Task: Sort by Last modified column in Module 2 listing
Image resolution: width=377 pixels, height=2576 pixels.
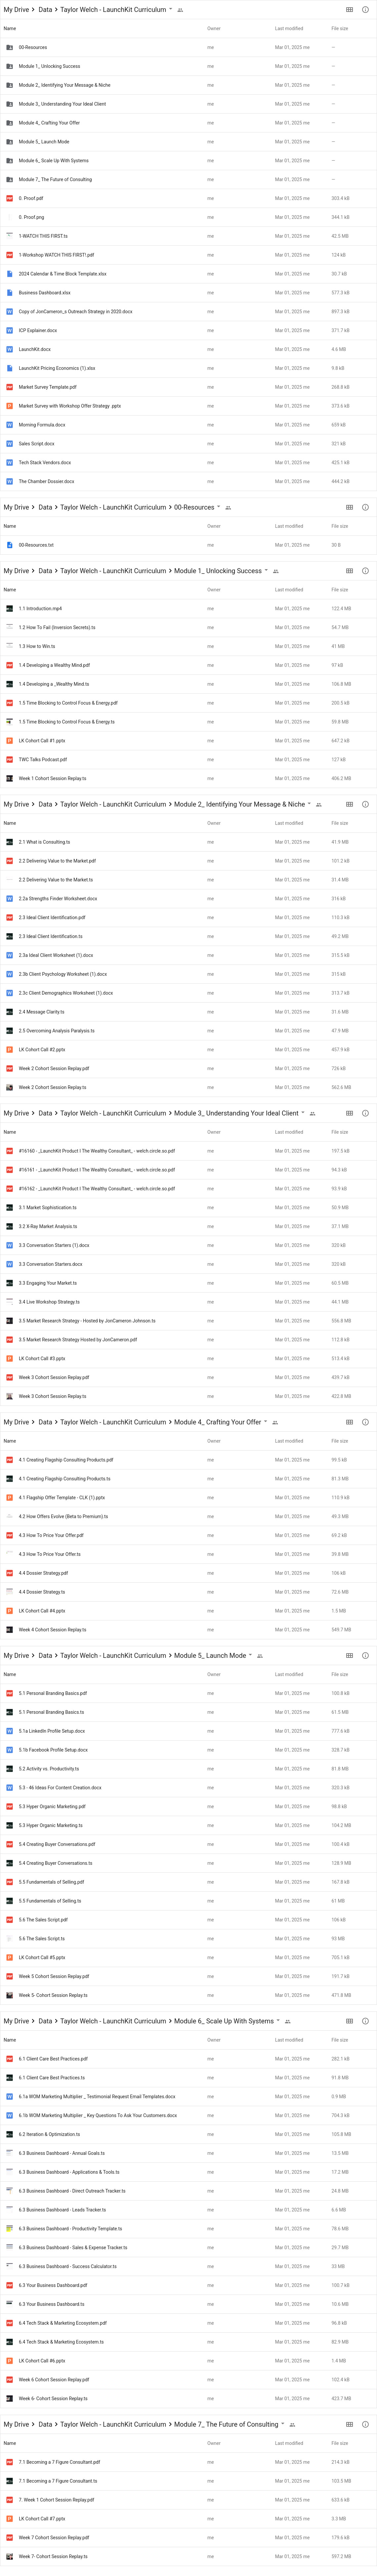Action: coord(289,823)
